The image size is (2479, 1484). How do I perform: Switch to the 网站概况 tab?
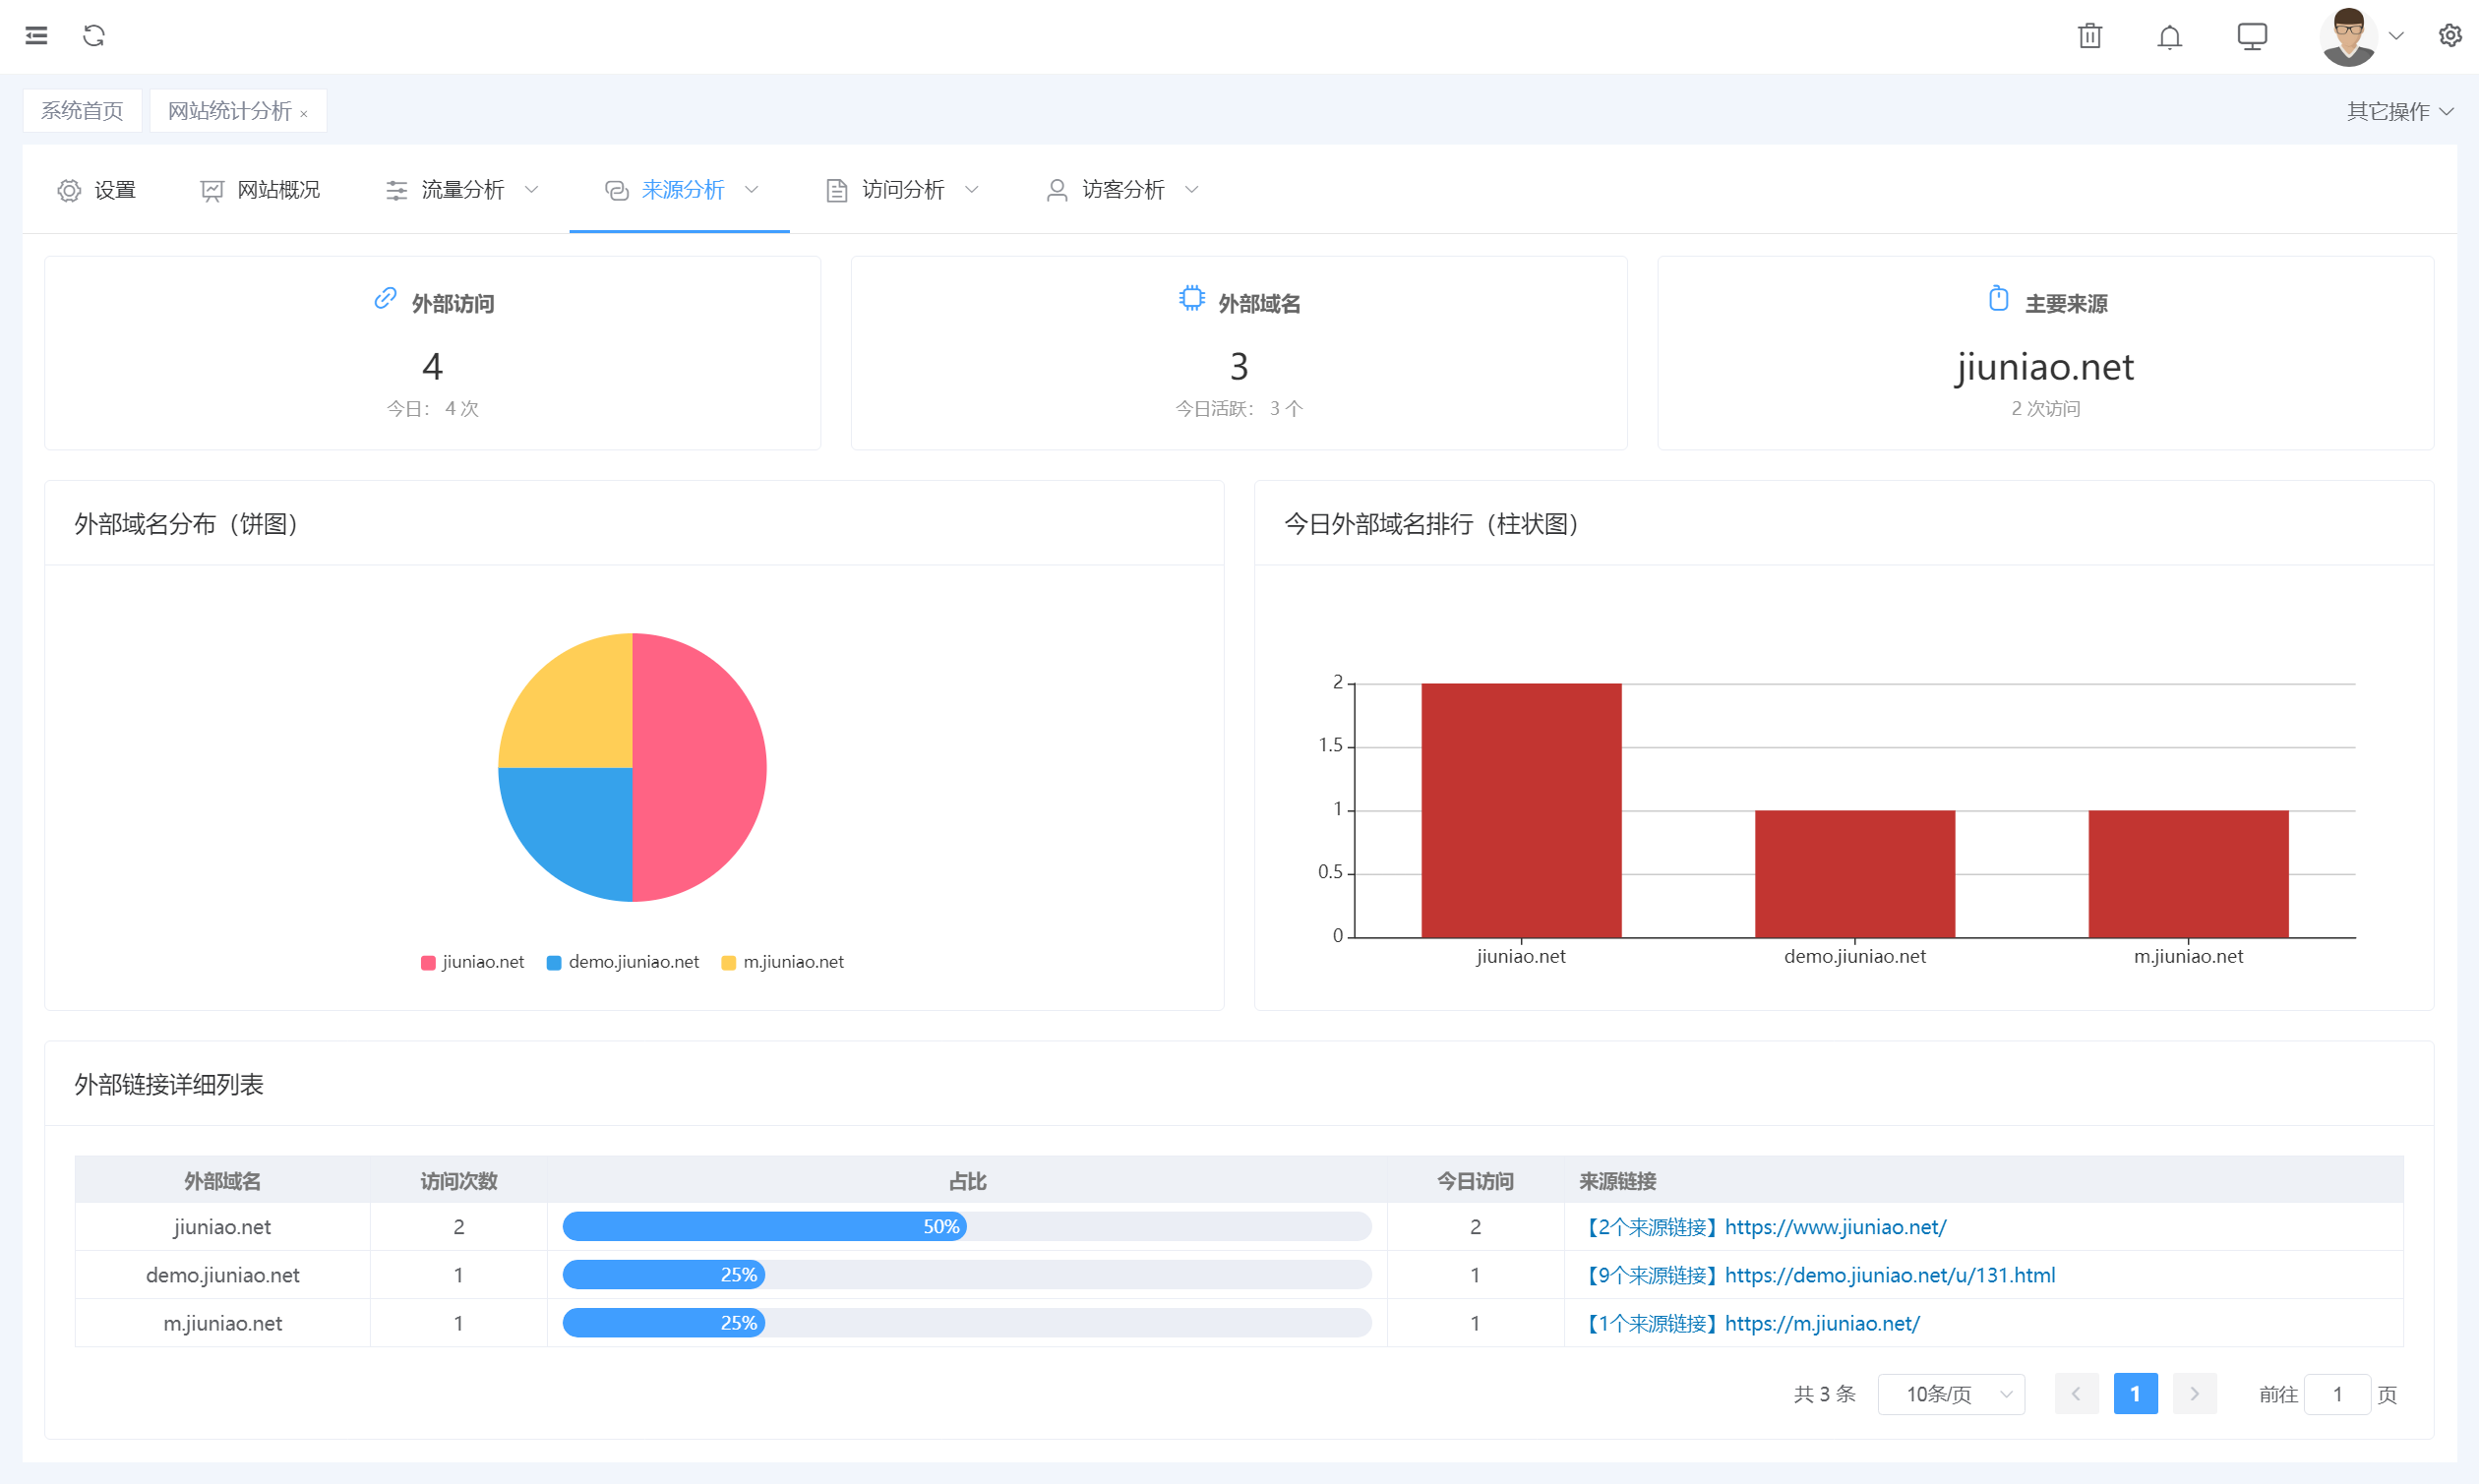click(x=260, y=190)
